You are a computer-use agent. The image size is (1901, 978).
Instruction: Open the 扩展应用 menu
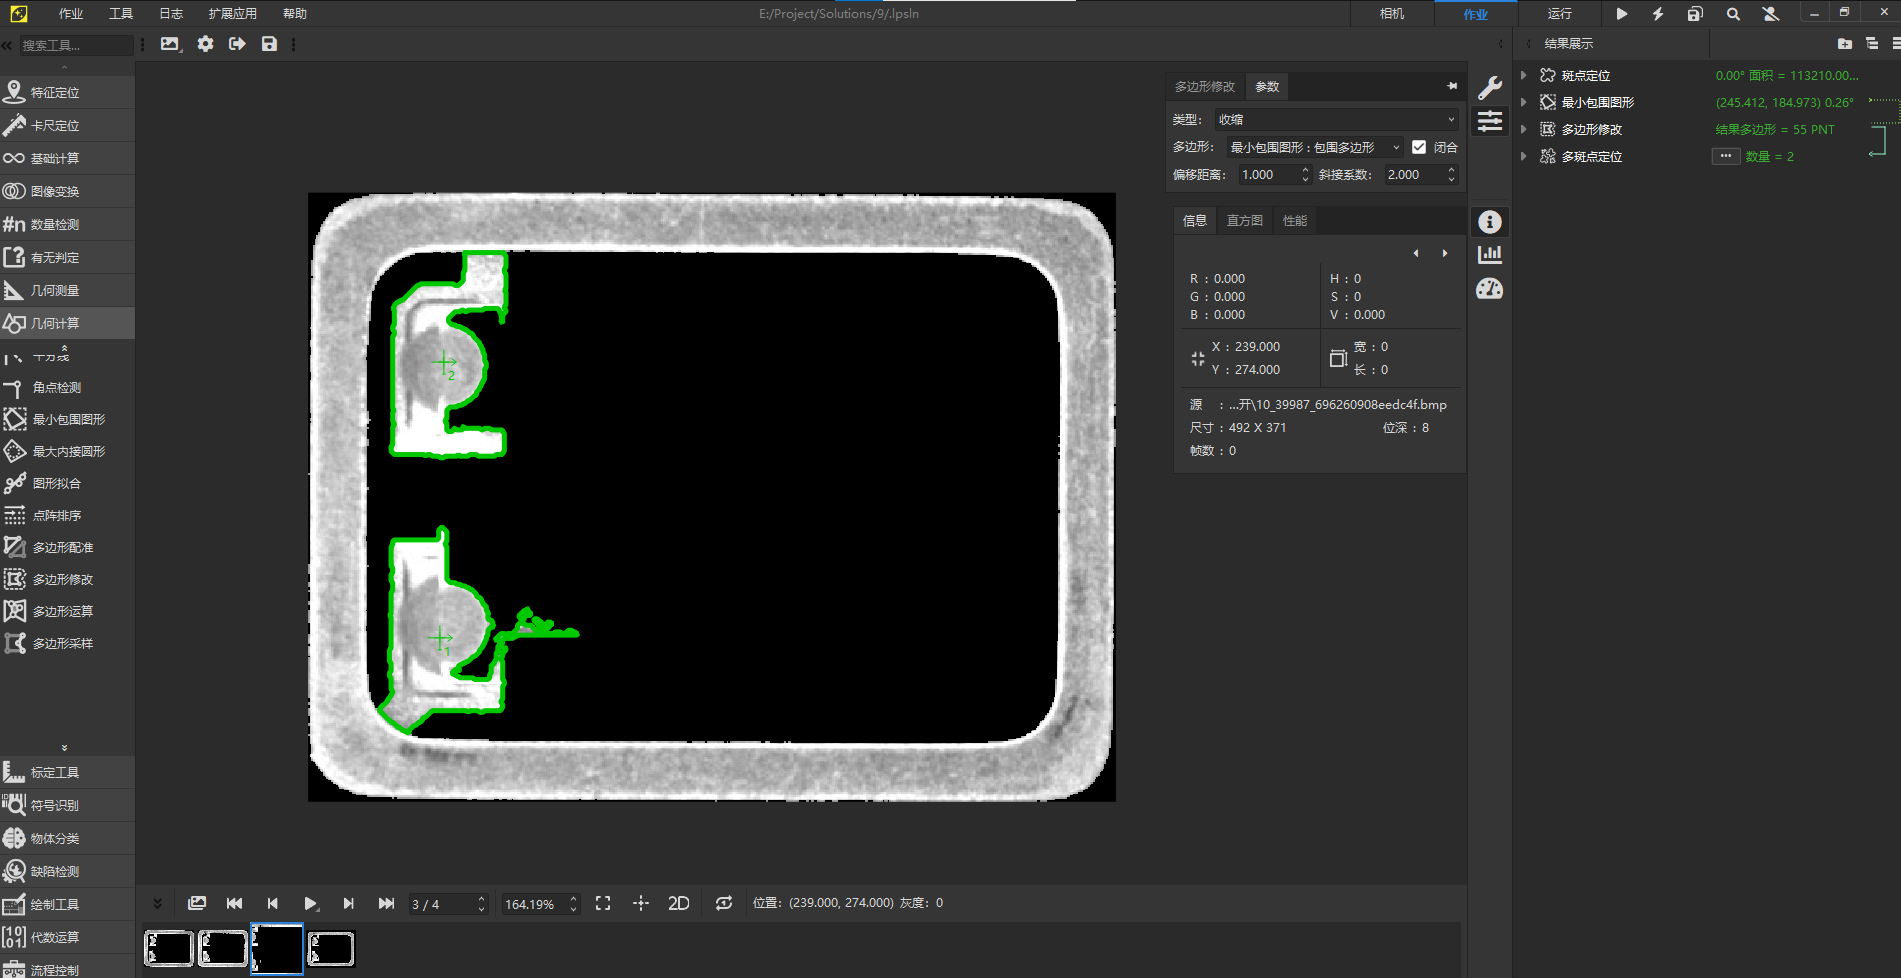(232, 14)
